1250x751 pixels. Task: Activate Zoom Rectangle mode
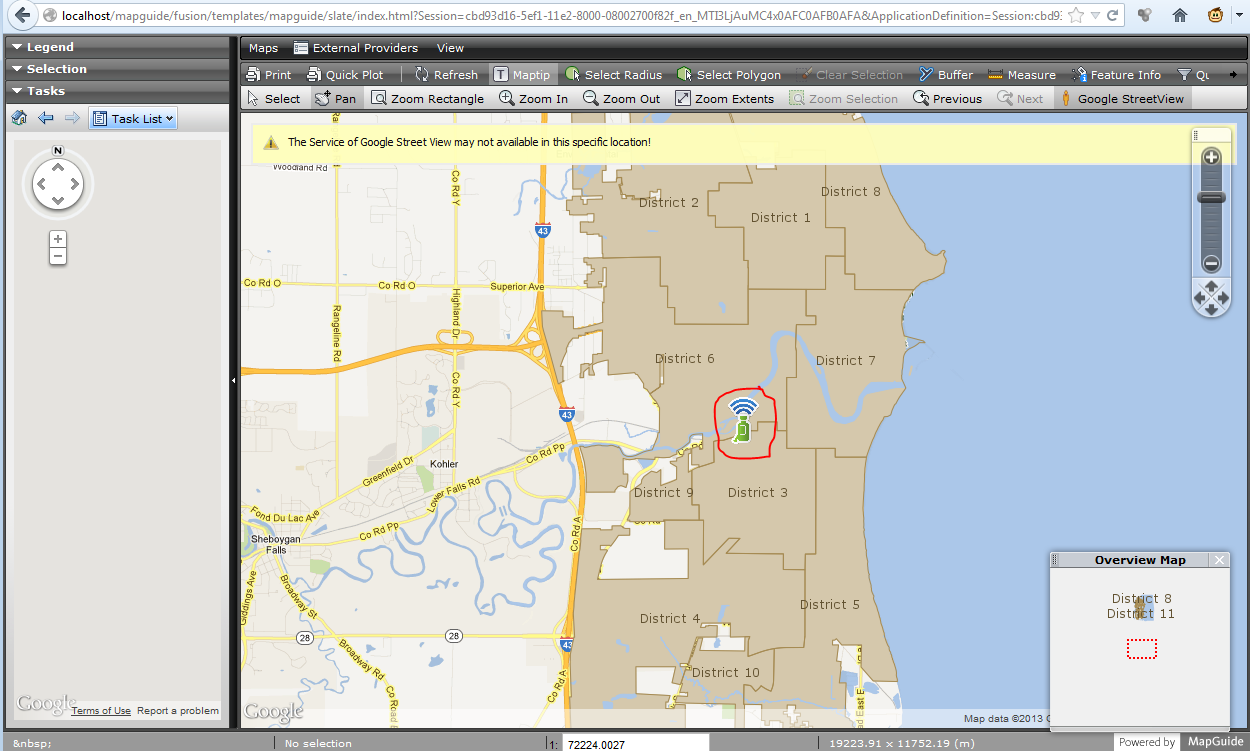coord(428,98)
